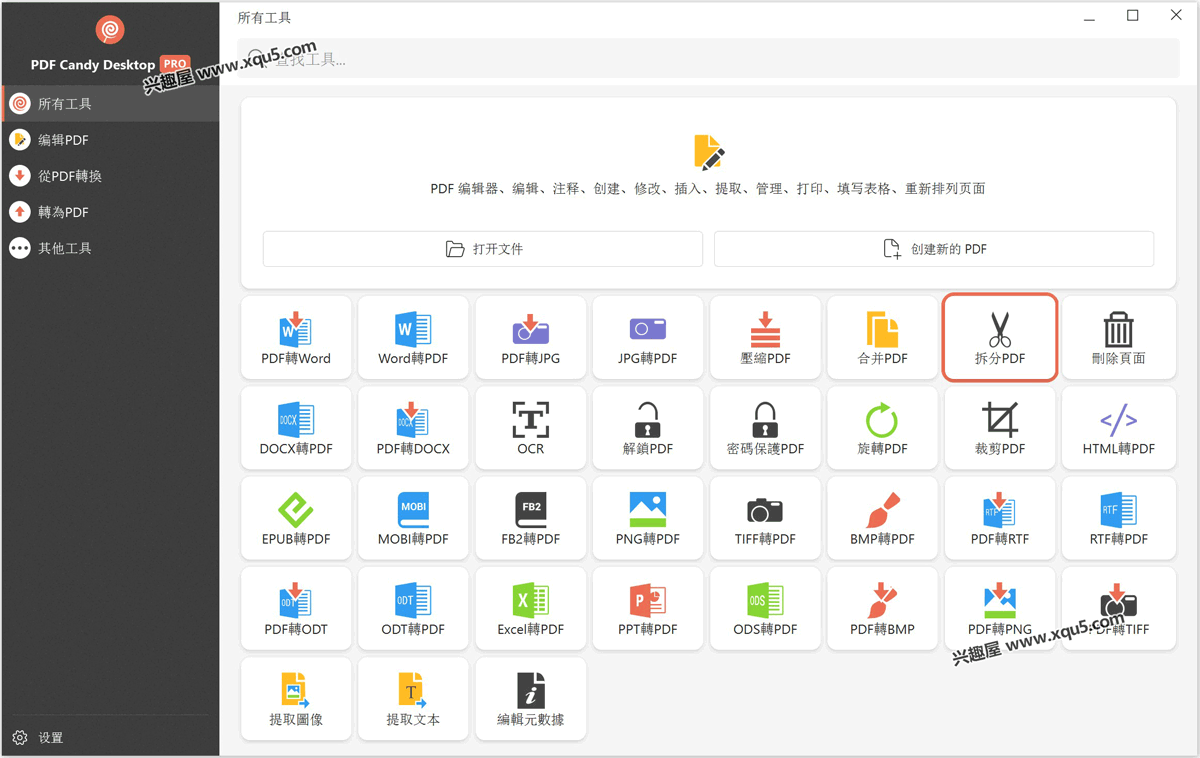Launch the 壓縮PDF tool
This screenshot has width=1200, height=758.
point(765,338)
